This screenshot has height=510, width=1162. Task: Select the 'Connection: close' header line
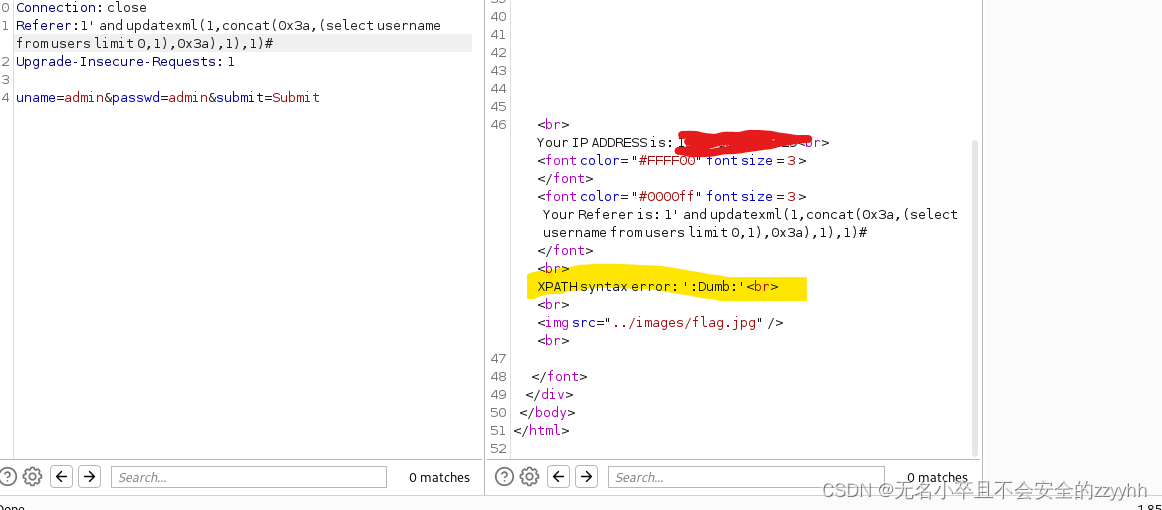(82, 7)
